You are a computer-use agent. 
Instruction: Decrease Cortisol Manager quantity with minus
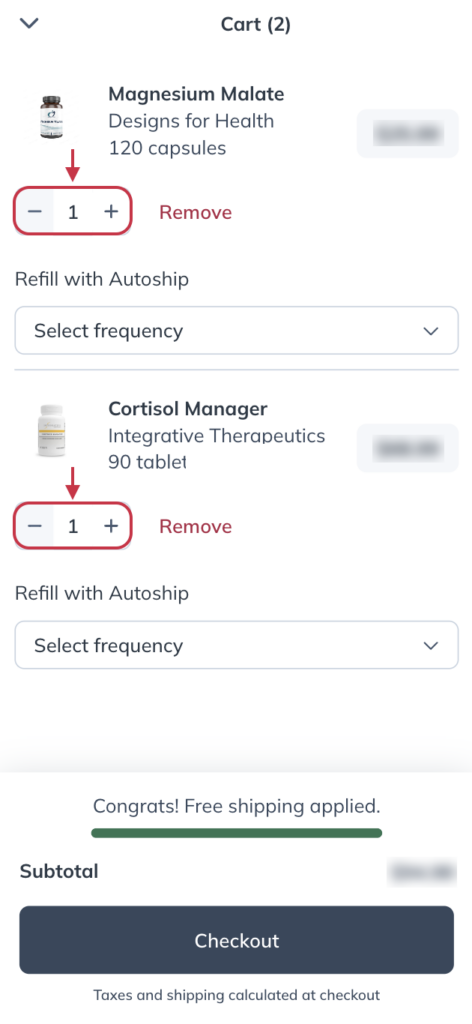pos(35,526)
